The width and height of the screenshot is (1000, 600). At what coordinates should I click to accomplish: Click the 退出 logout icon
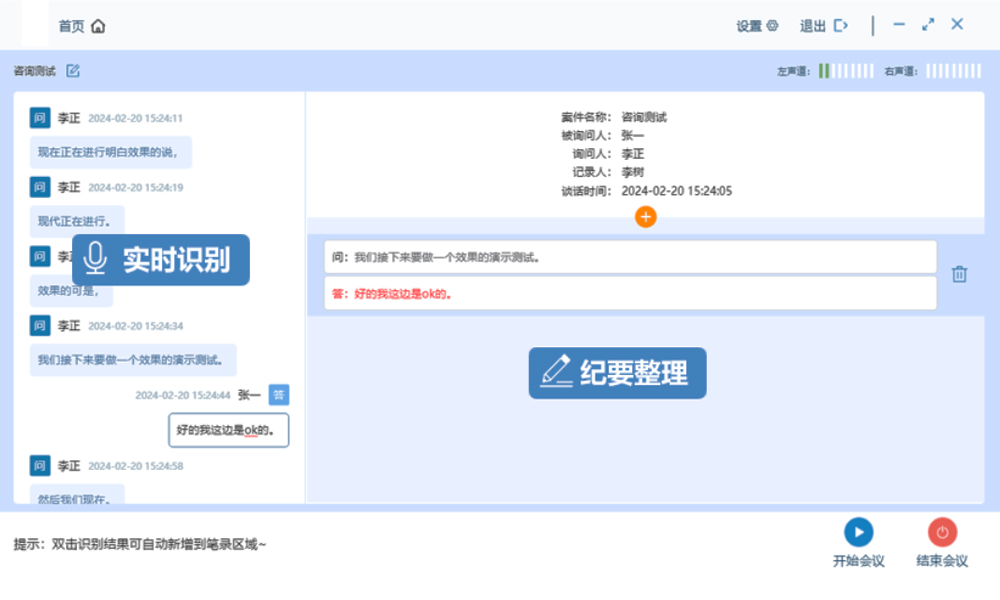841,26
